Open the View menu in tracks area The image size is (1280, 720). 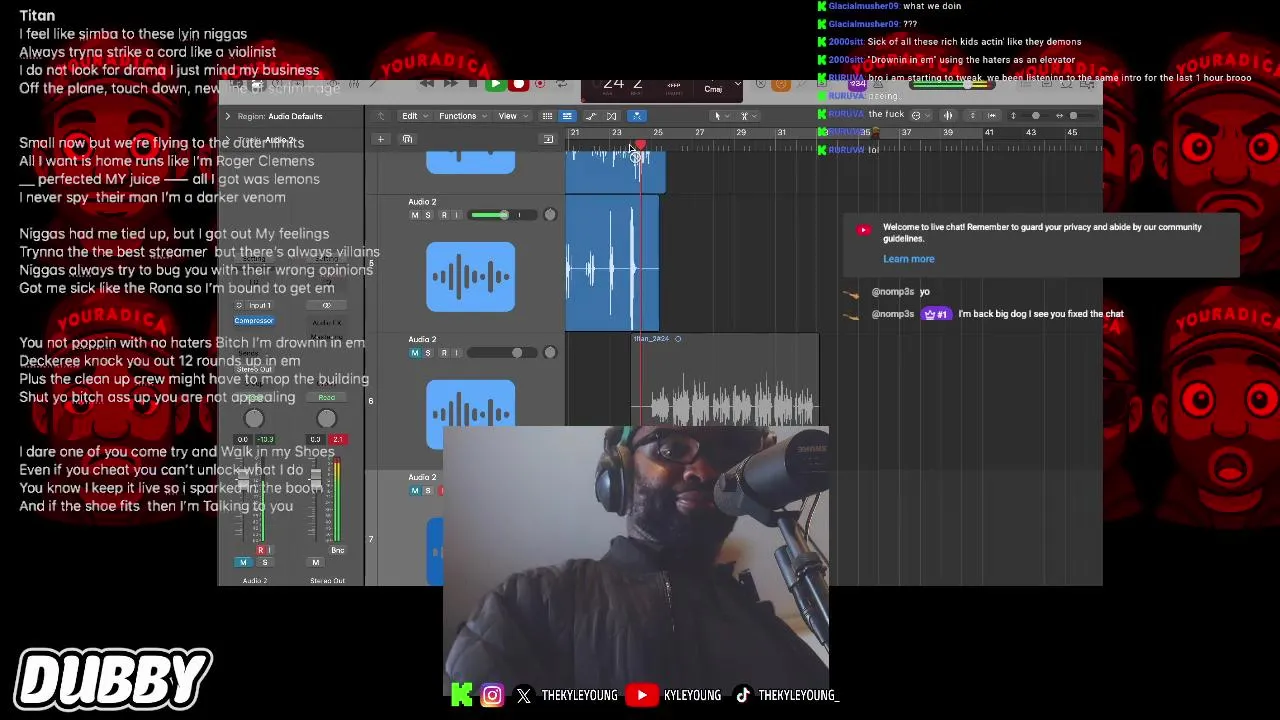(511, 116)
